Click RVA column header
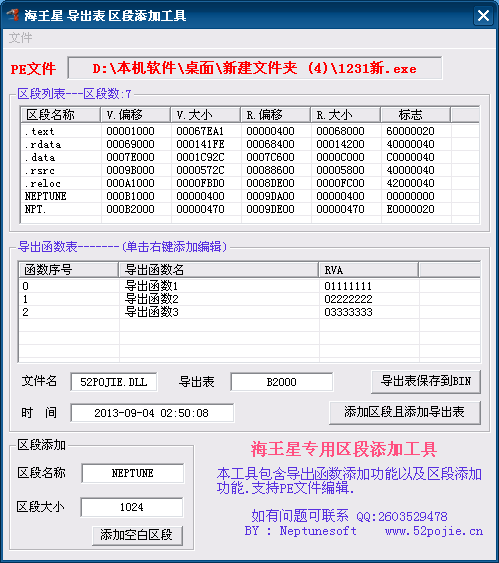 pos(369,270)
